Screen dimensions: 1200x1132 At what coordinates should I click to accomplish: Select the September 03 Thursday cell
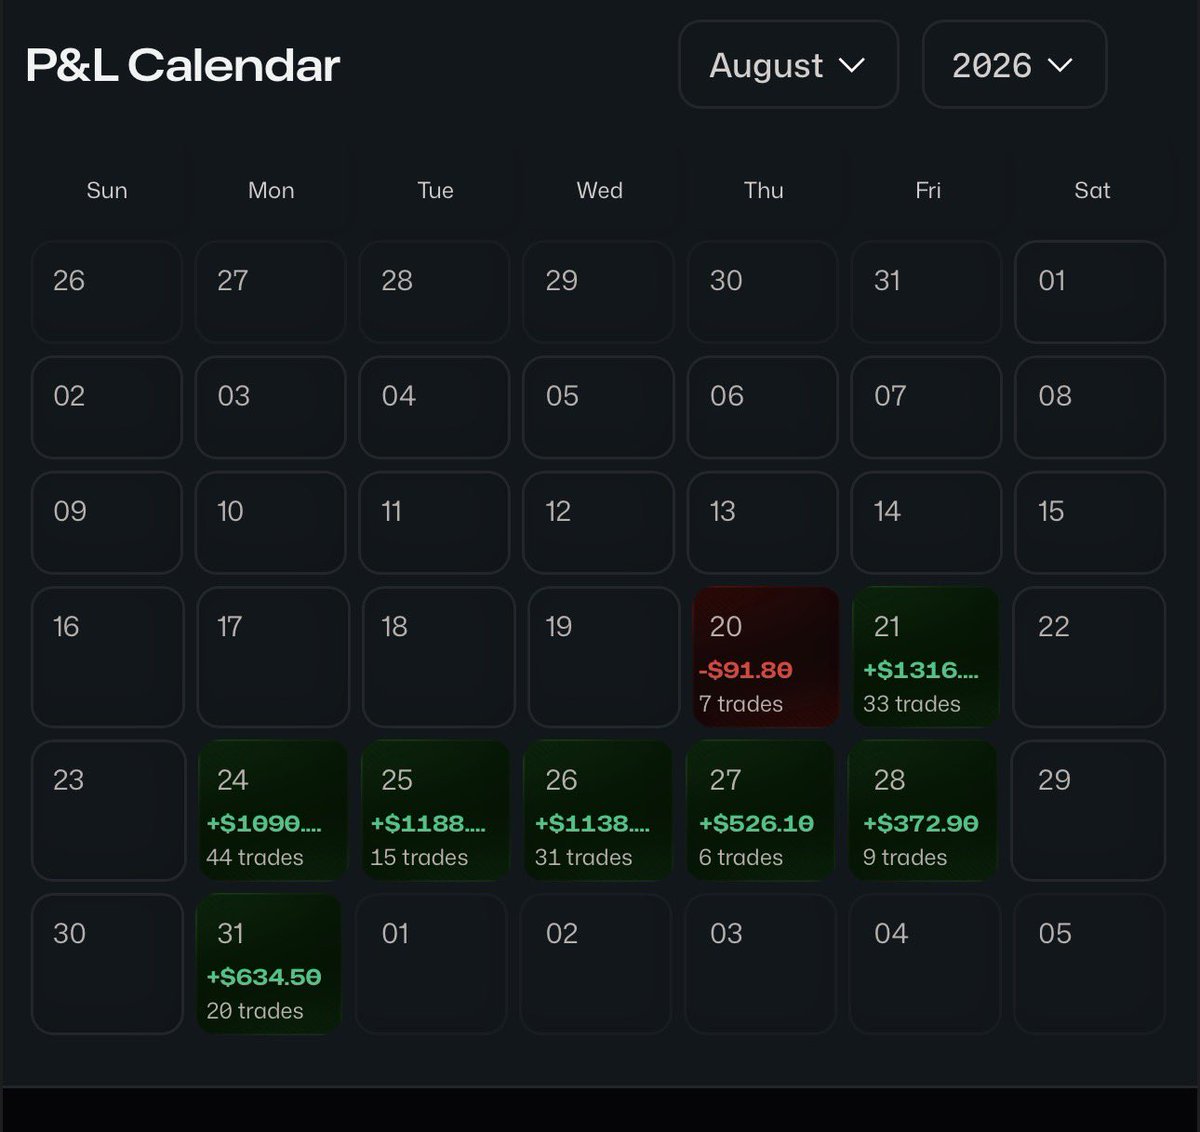[761, 964]
